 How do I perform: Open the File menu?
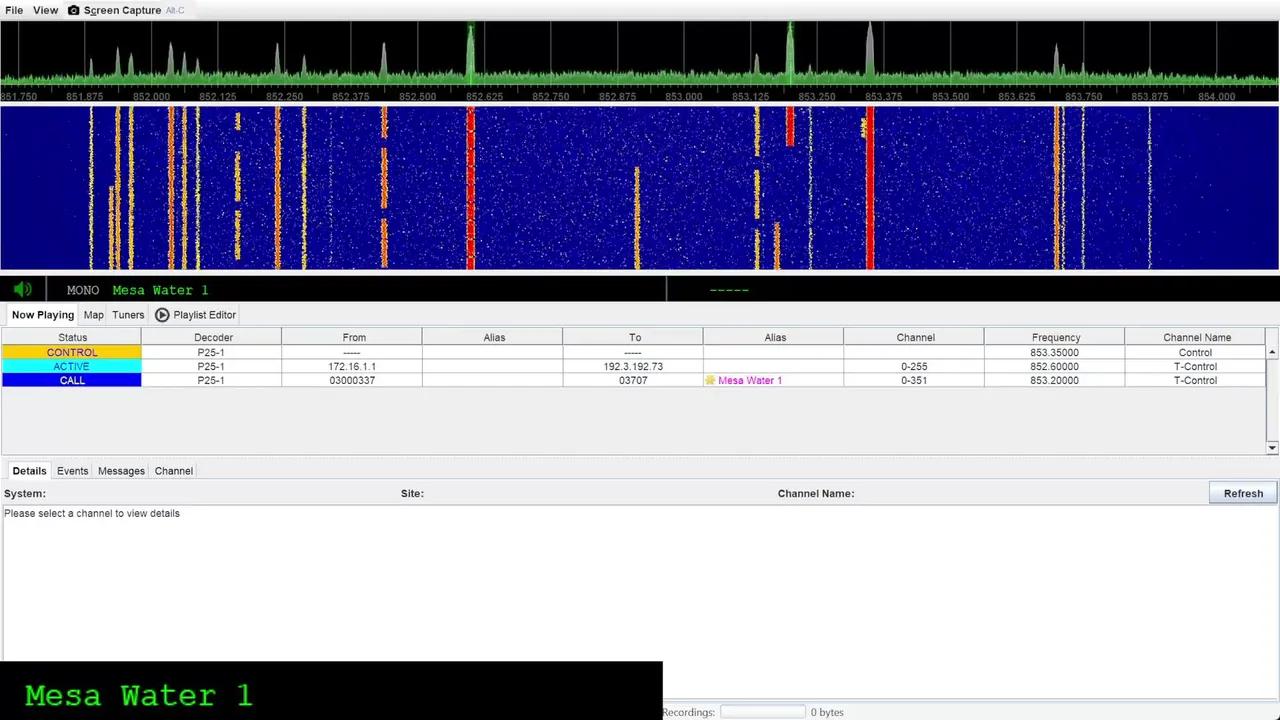pyautogui.click(x=14, y=10)
